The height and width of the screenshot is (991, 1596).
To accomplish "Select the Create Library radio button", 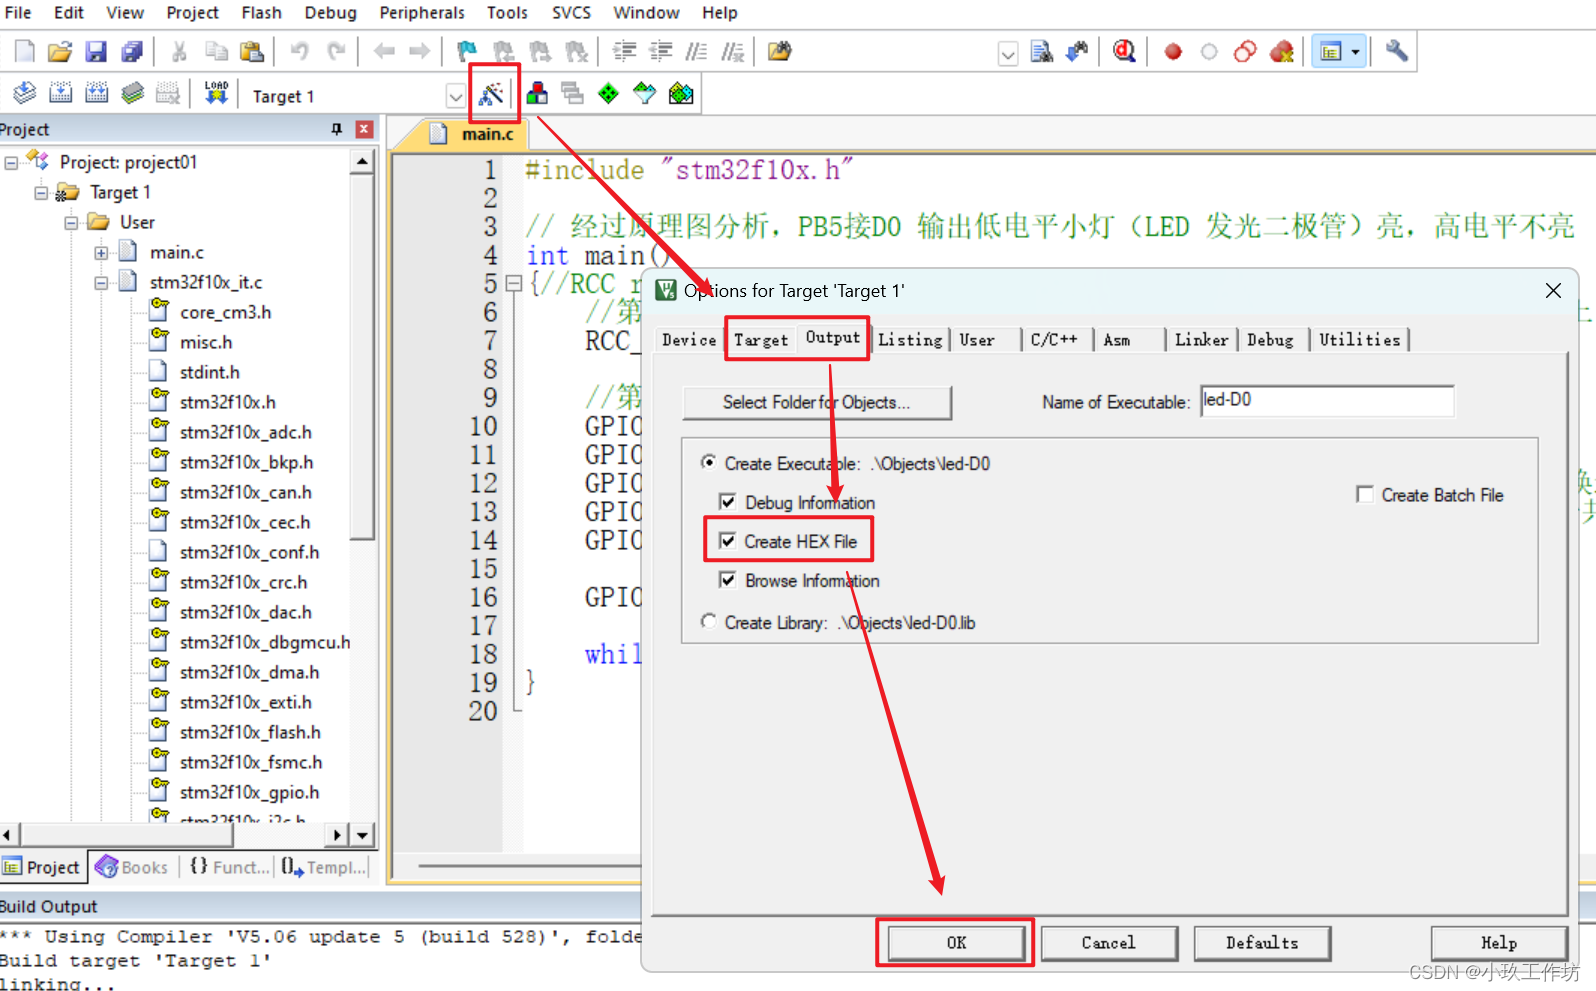I will [708, 621].
